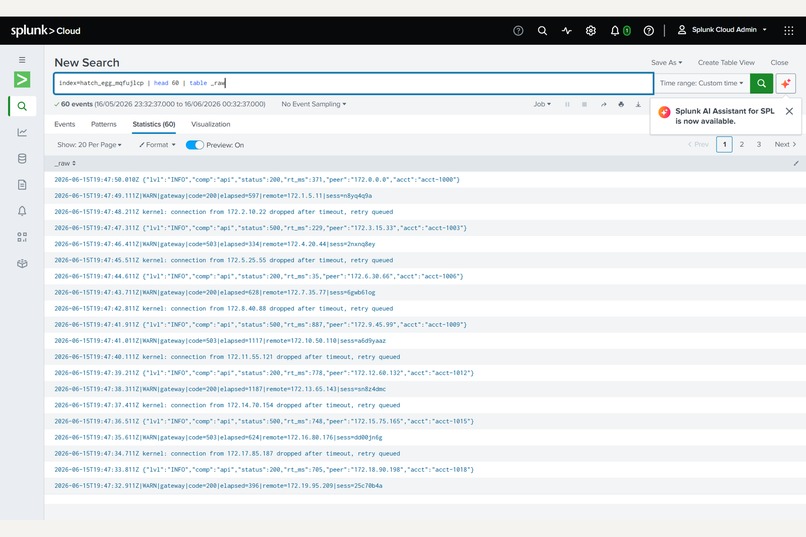The image size is (806, 537).
Task: Open the Search icon in the sidebar
Action: click(x=22, y=106)
